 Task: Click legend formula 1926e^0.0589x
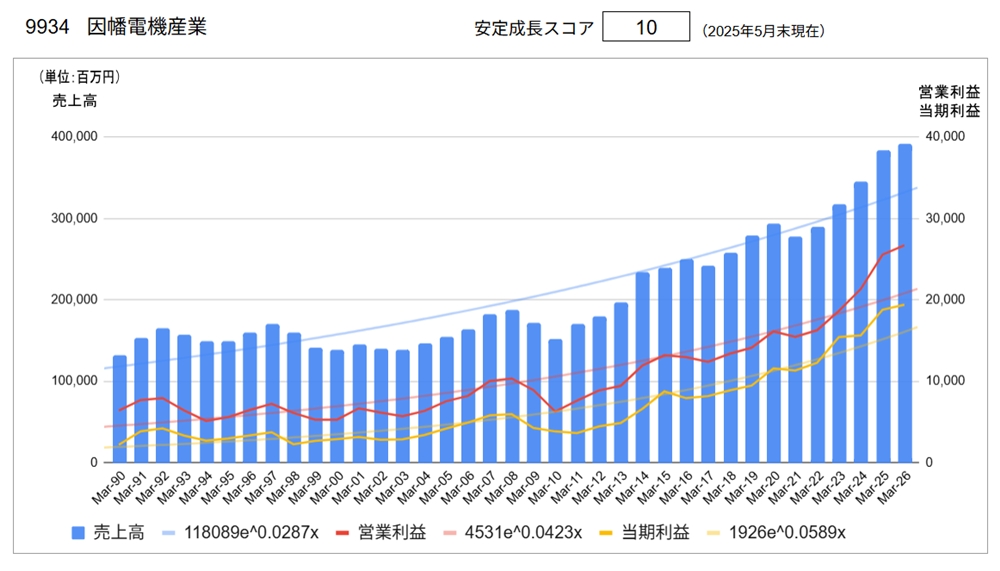(787, 533)
